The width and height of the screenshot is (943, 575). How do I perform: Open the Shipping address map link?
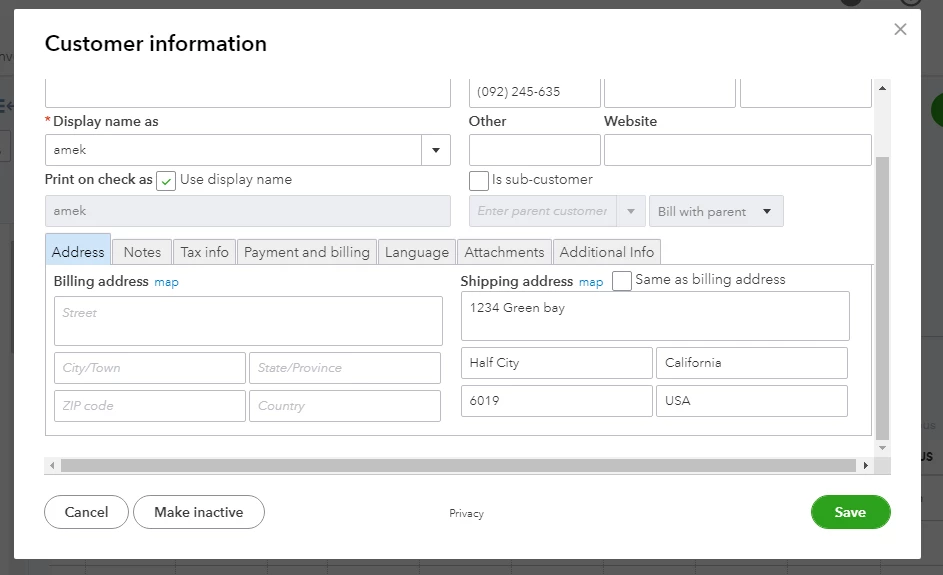pos(591,282)
